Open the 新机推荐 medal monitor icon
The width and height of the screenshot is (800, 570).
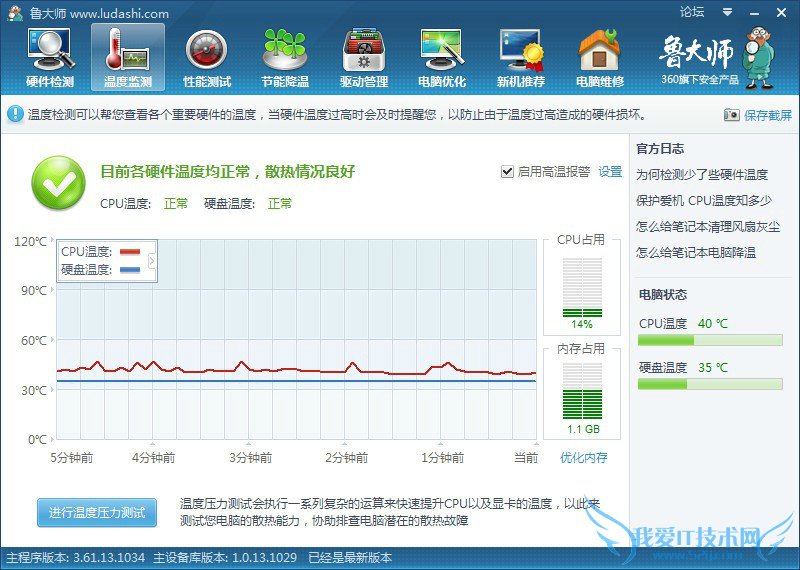coord(520,58)
